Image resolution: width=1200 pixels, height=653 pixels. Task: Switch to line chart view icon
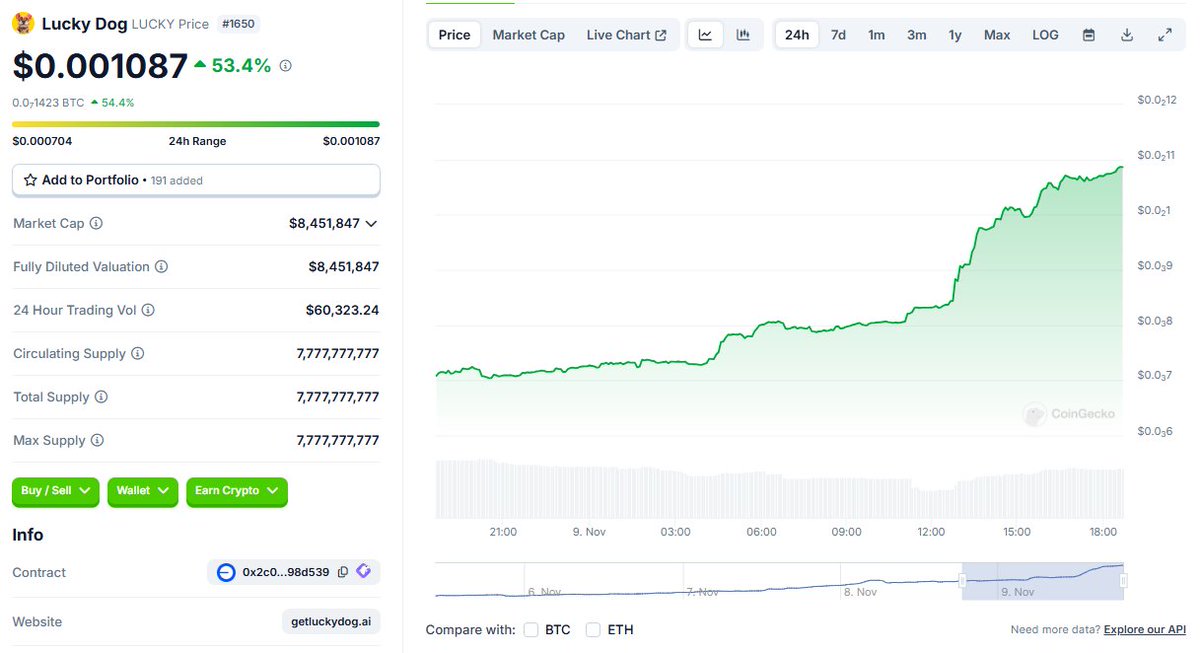click(705, 35)
